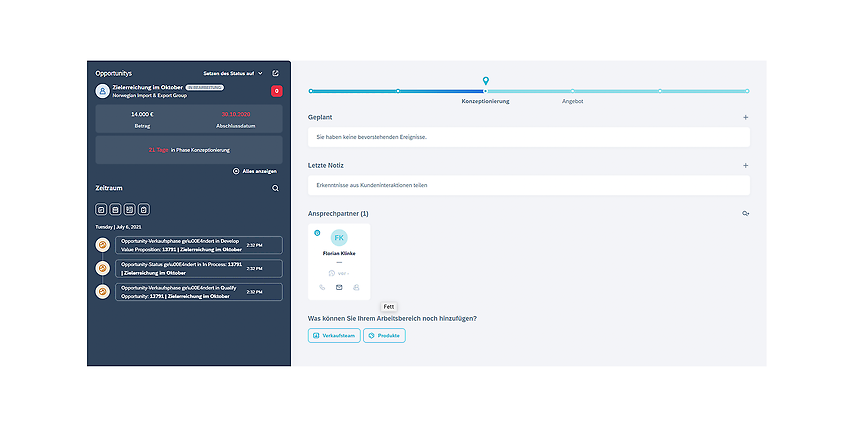Click the person profile icon on contact card
Screen dimensions: 850x425
[356, 287]
